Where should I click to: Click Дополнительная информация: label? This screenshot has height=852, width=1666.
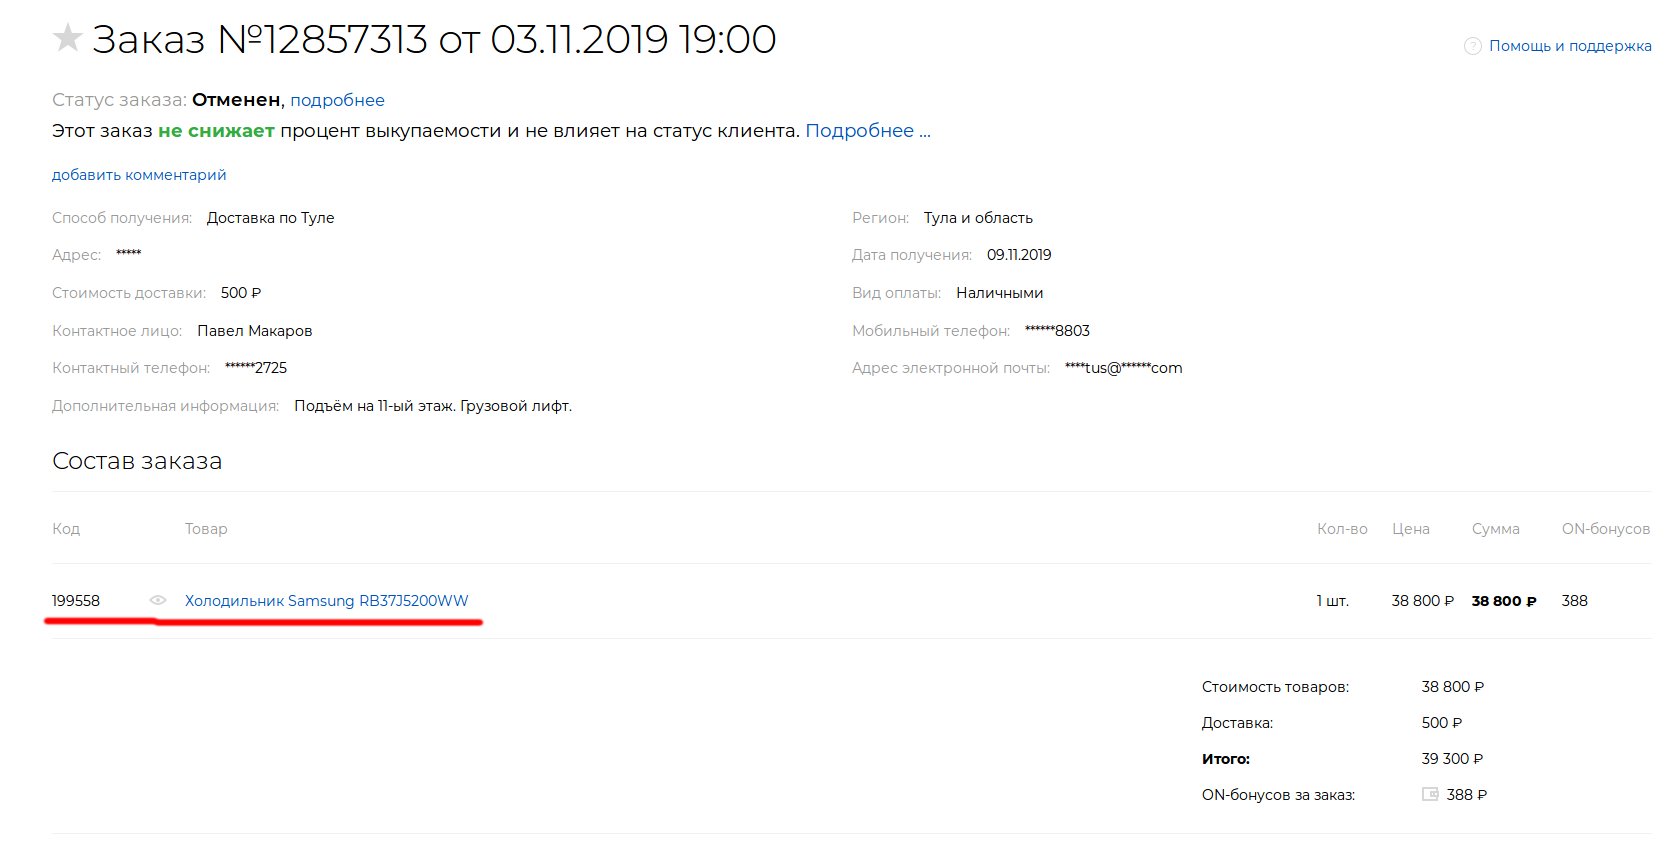point(166,406)
